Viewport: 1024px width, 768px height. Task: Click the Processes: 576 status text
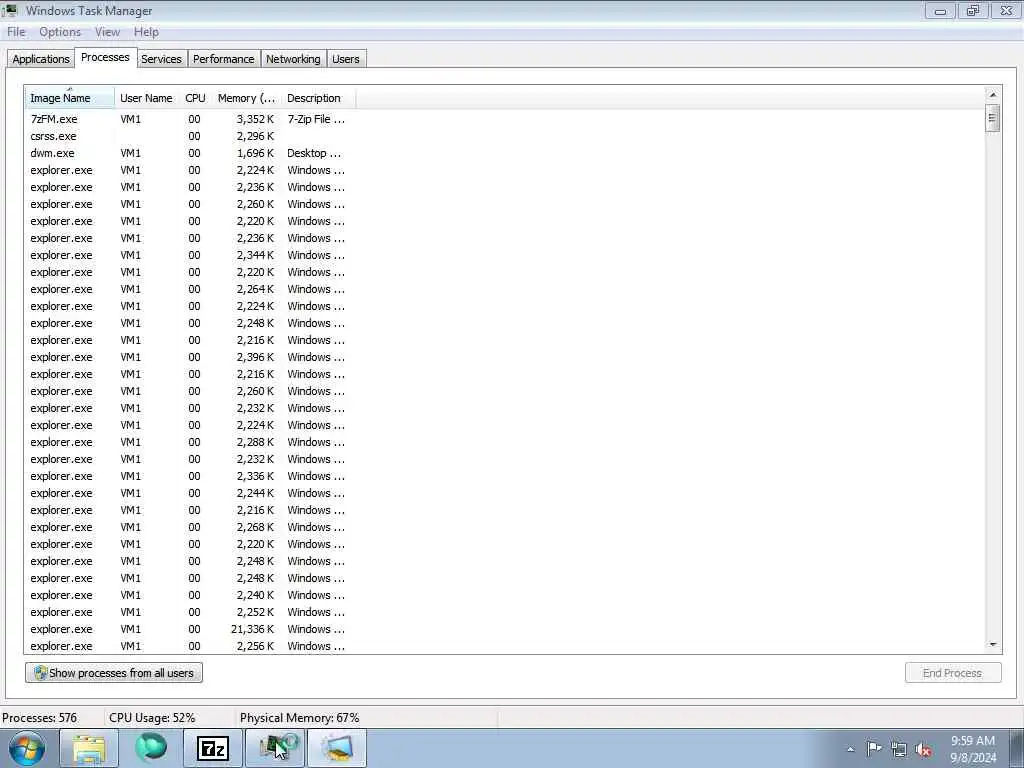coord(39,718)
